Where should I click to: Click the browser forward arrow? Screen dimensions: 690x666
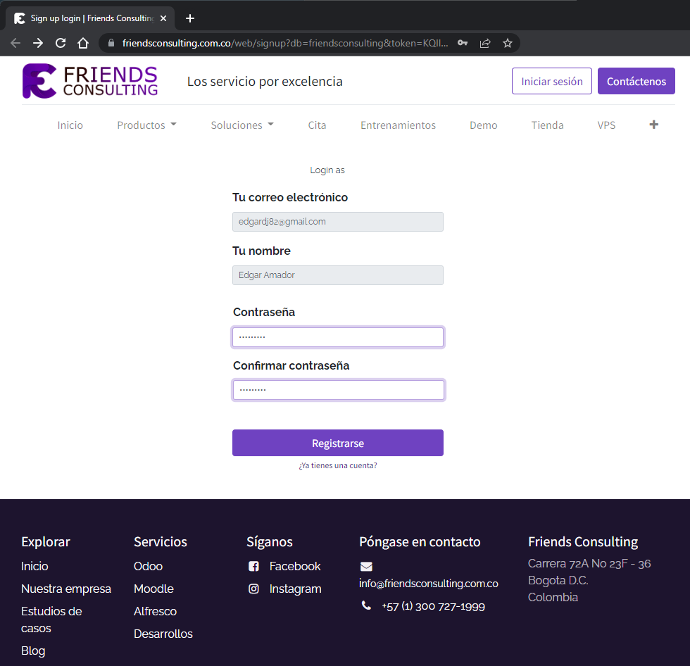point(37,43)
